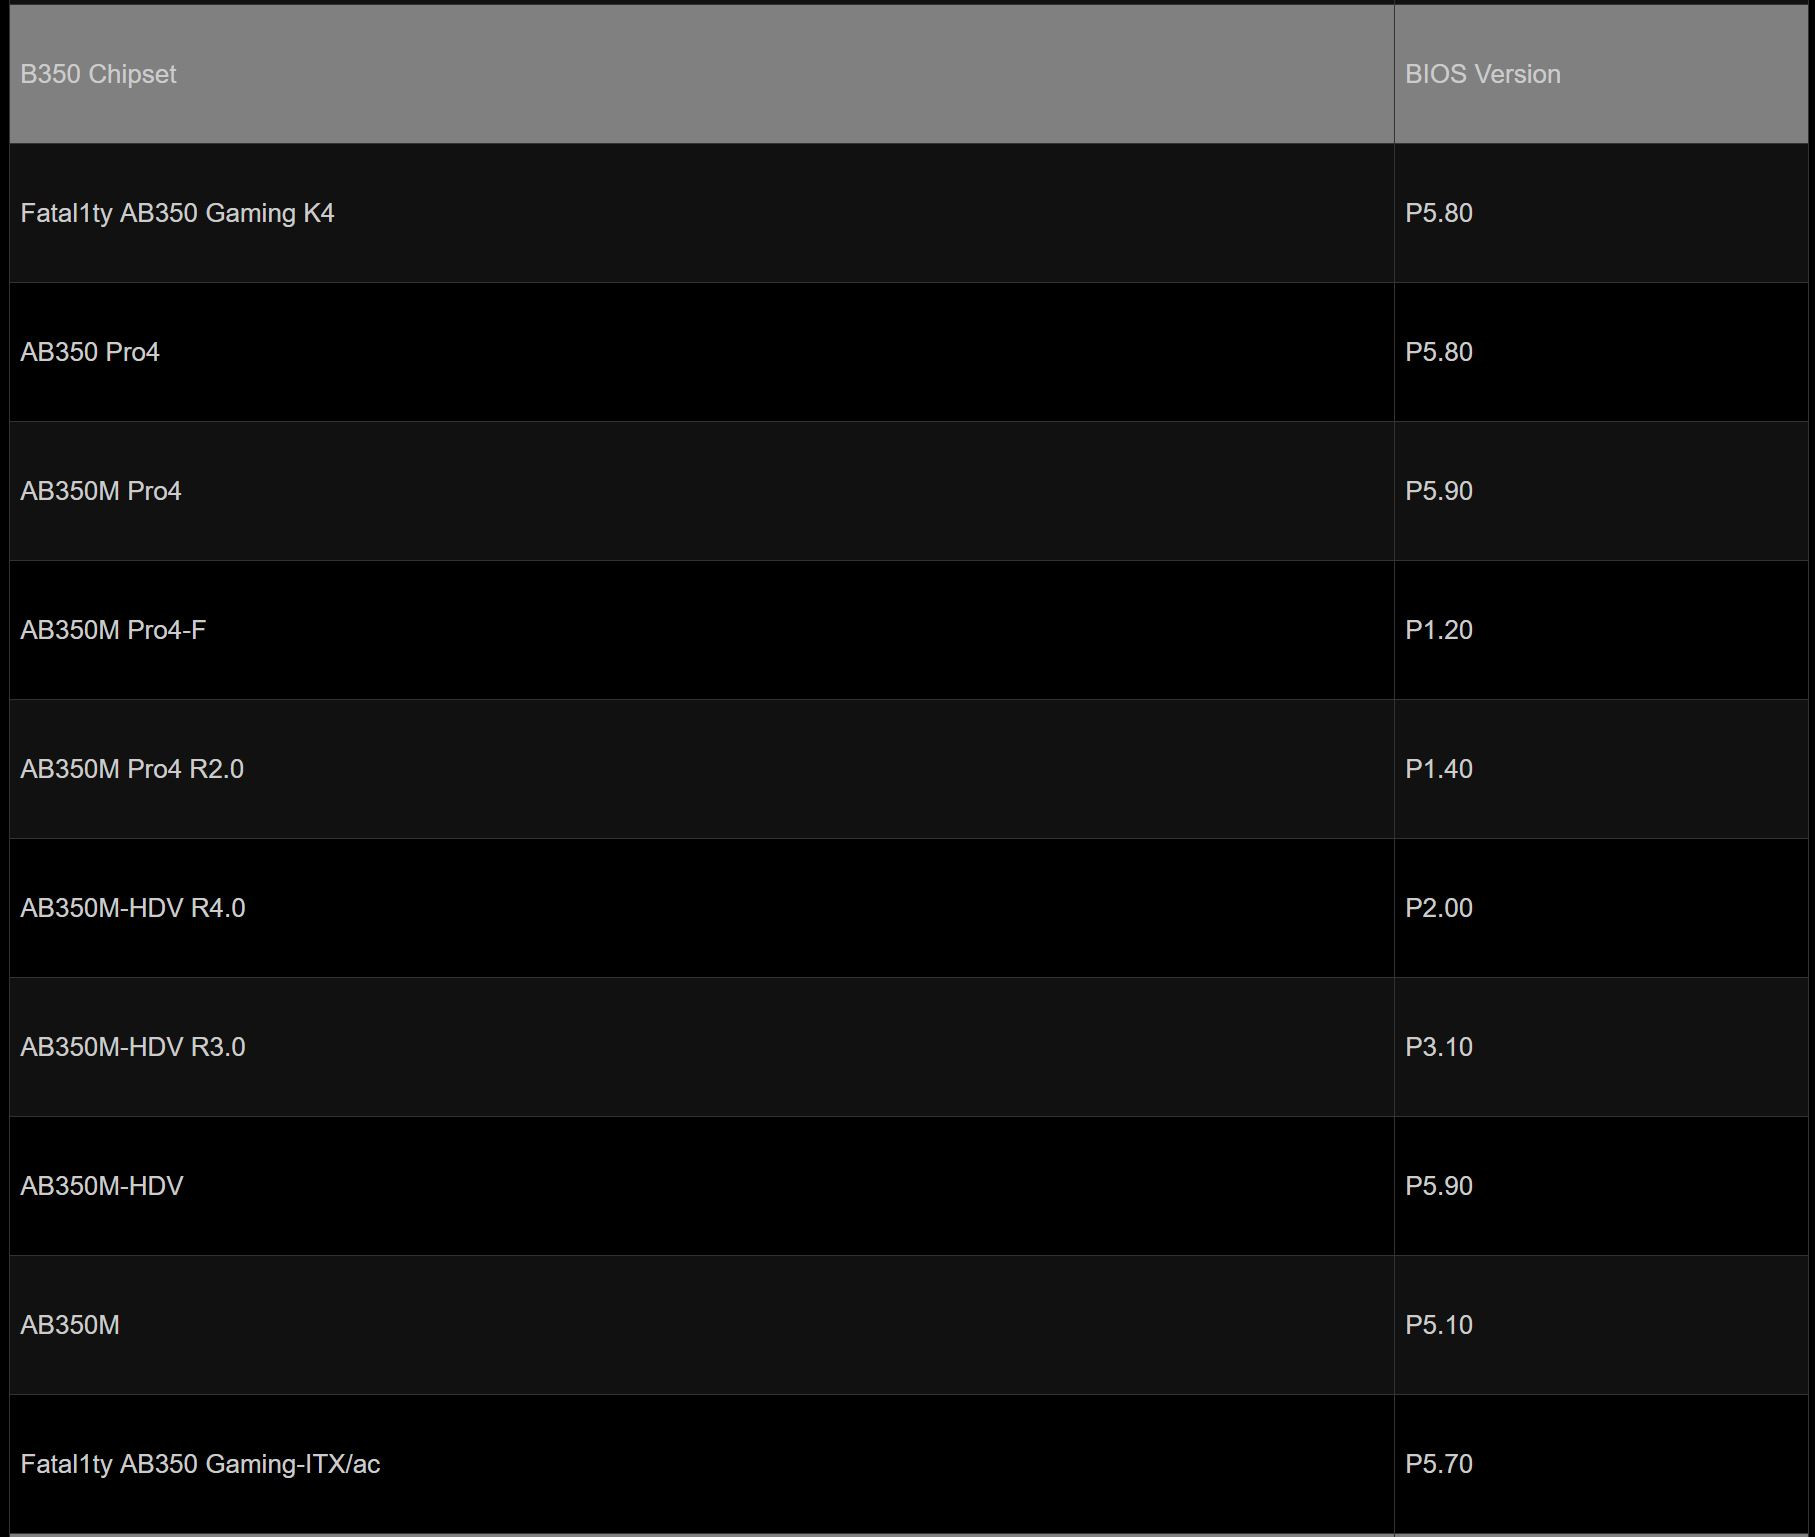Select the plain AB350M motherboard cell
The image size is (1815, 1537).
pos(70,1325)
